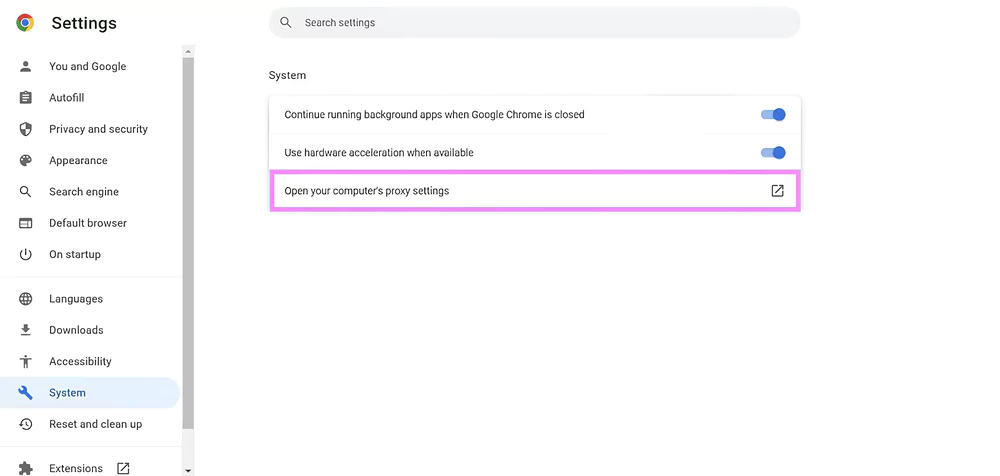
Task: Select the Appearance menu item
Action: coord(90,160)
